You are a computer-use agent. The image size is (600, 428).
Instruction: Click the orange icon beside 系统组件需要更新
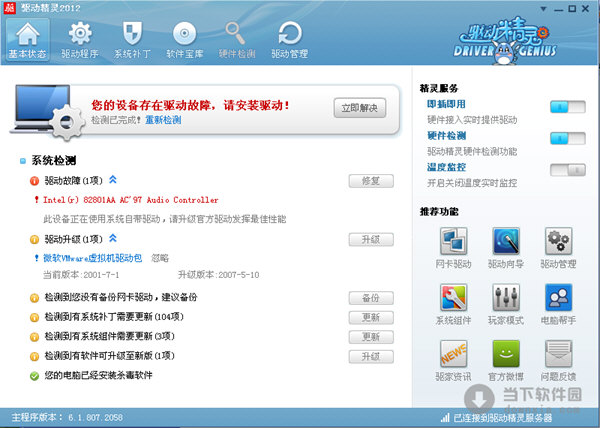pos(34,337)
